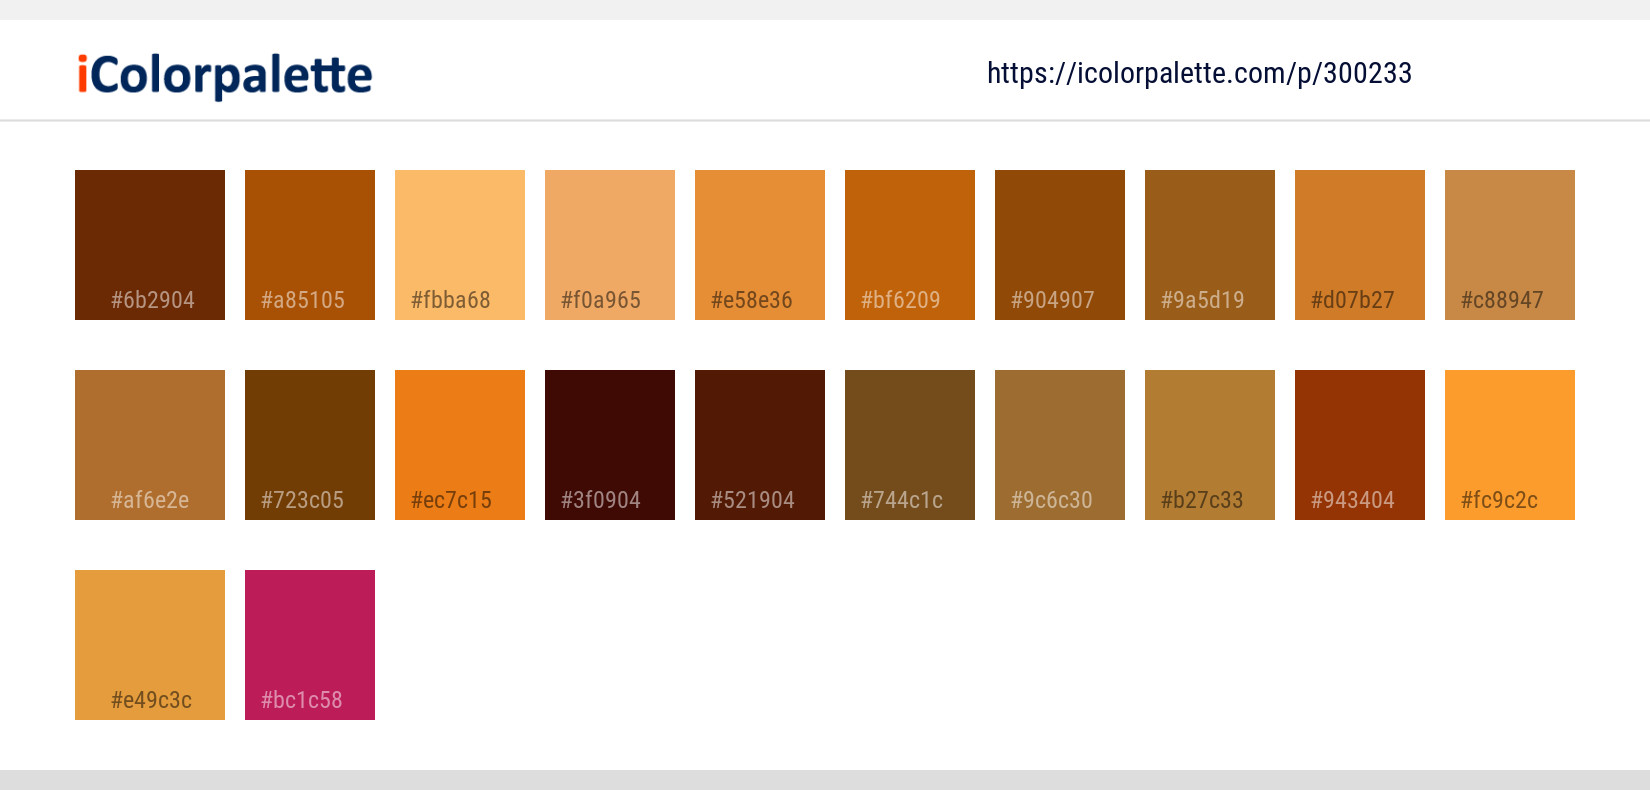This screenshot has height=790, width=1650.
Task: Click the #c88947 tan swatch
Action: (1510, 245)
